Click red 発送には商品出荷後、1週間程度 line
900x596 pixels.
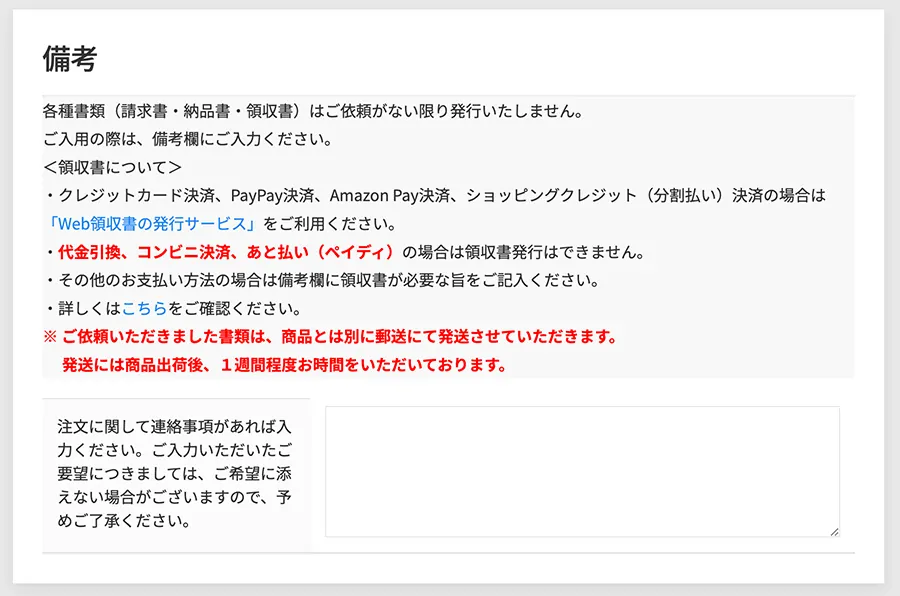pyautogui.click(x=284, y=365)
